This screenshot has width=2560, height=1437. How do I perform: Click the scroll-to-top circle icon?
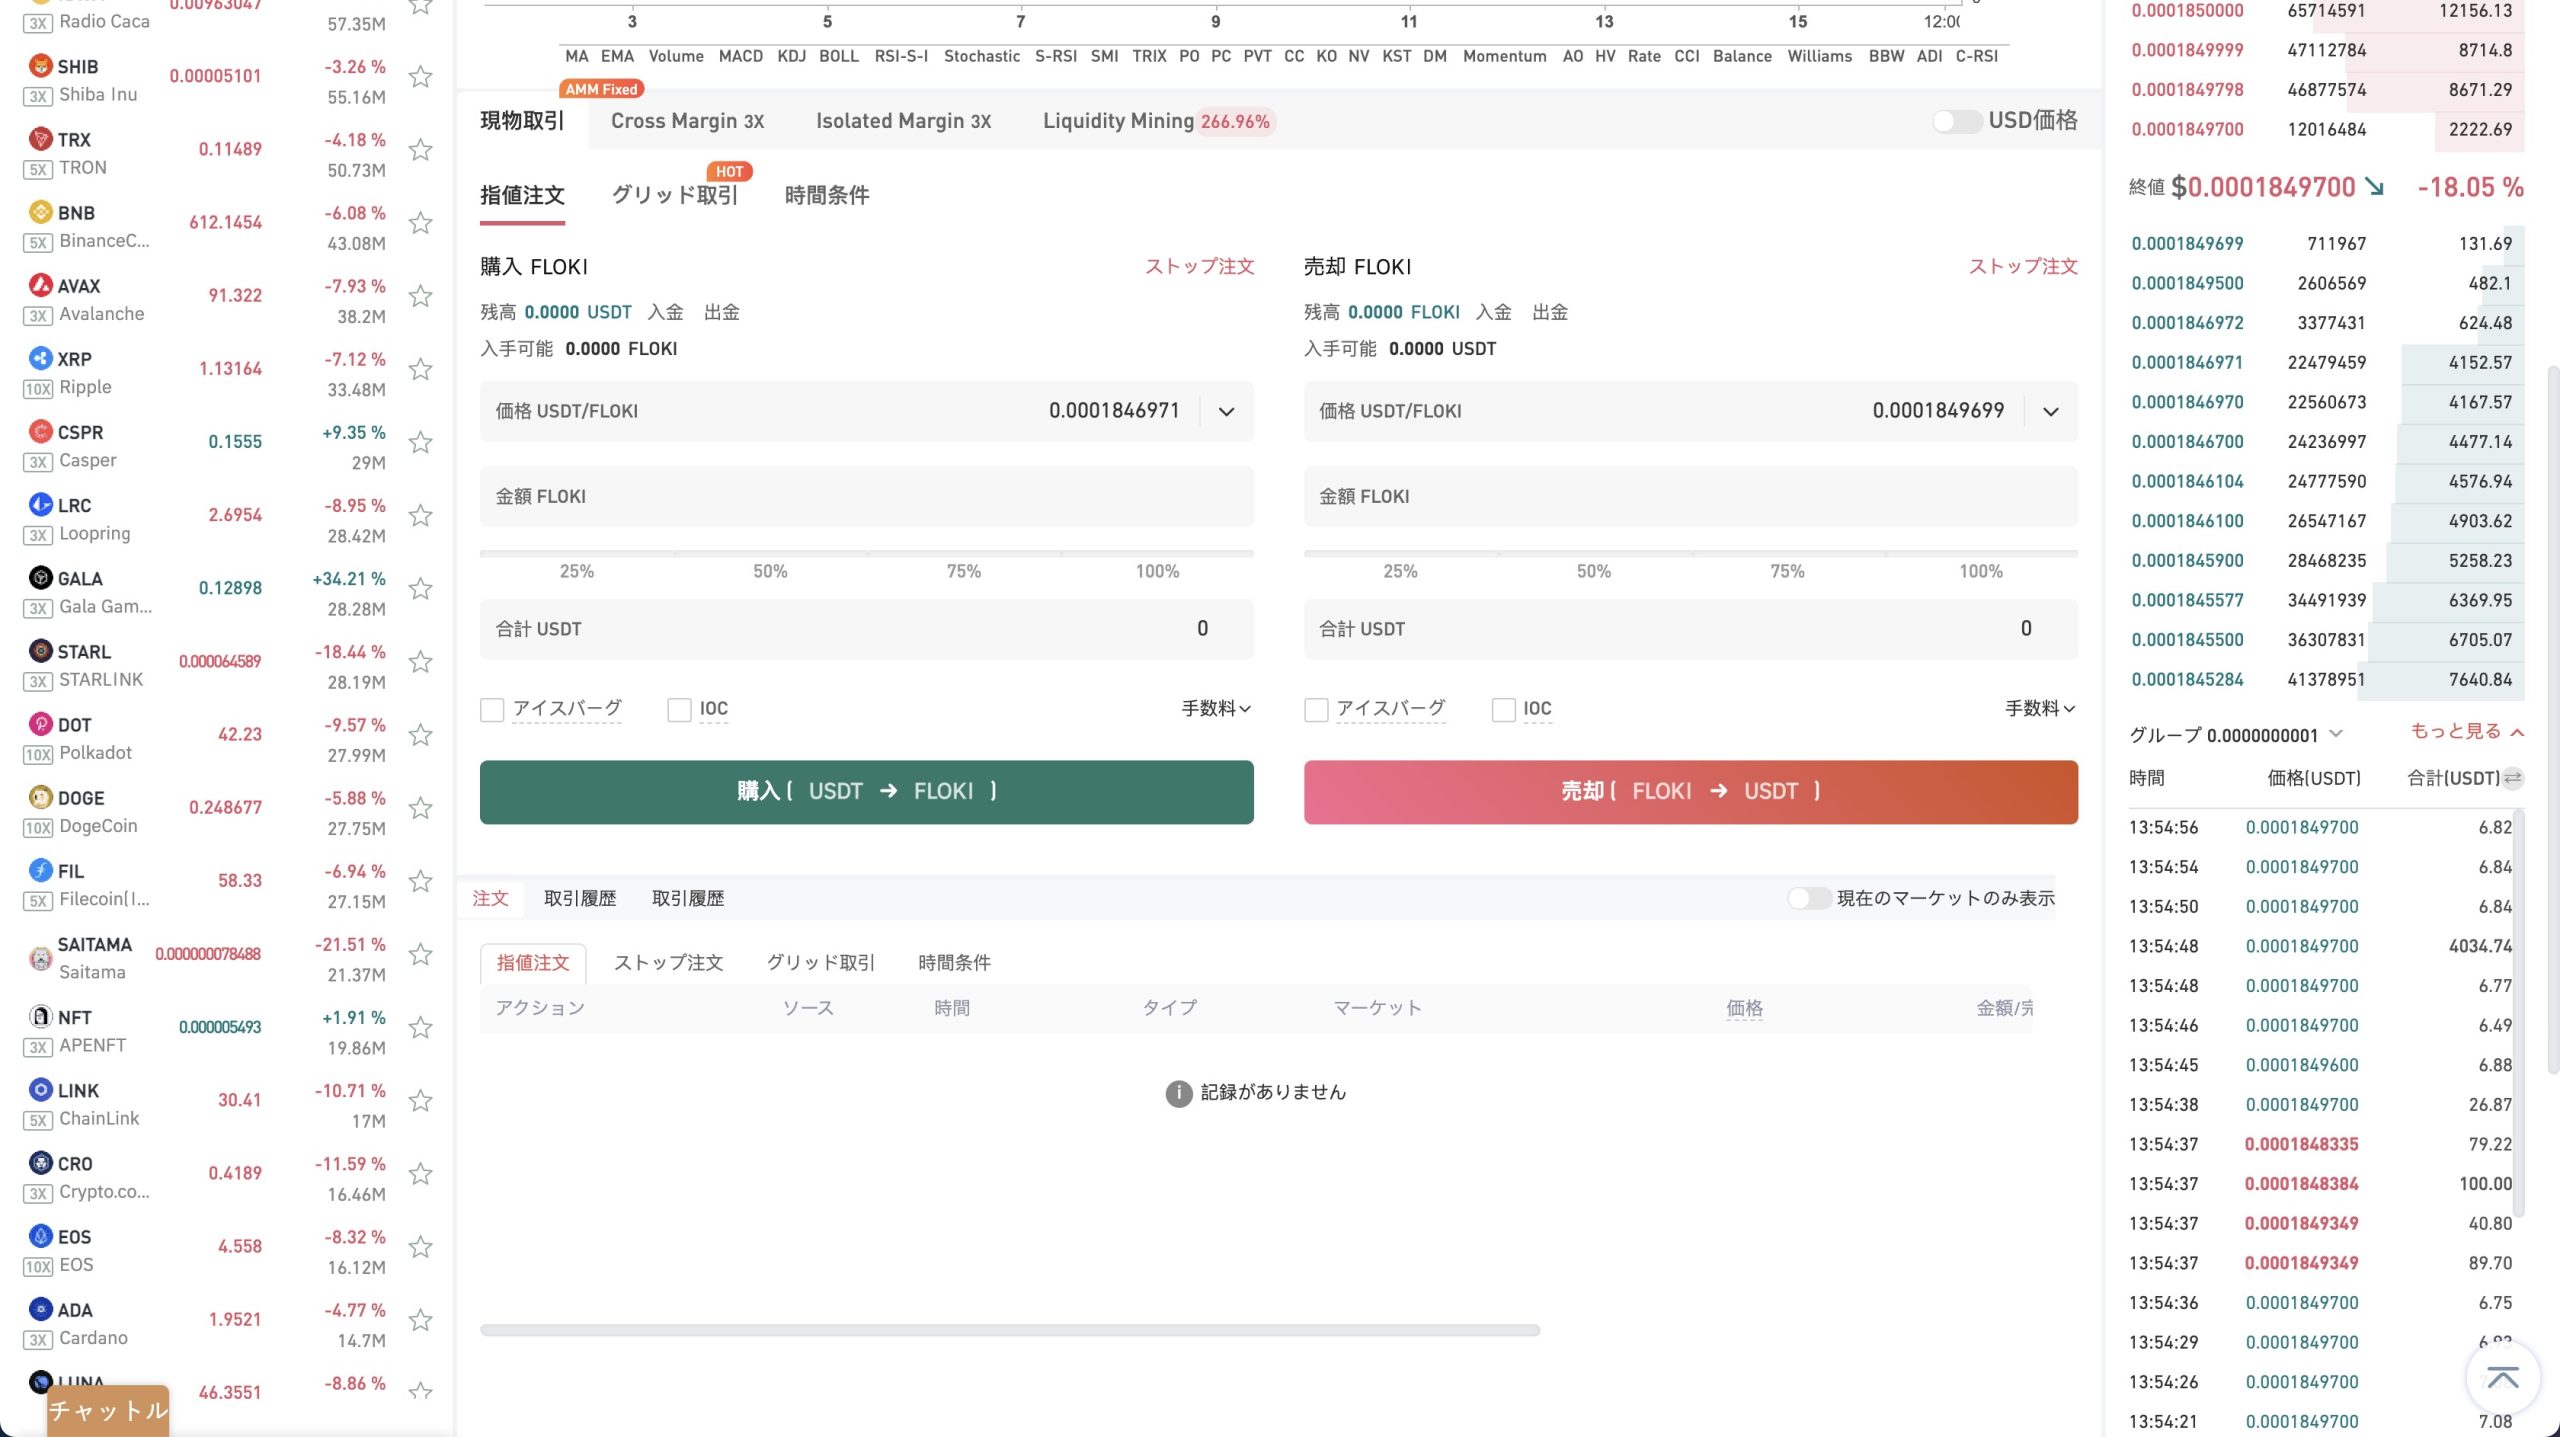point(2502,1377)
